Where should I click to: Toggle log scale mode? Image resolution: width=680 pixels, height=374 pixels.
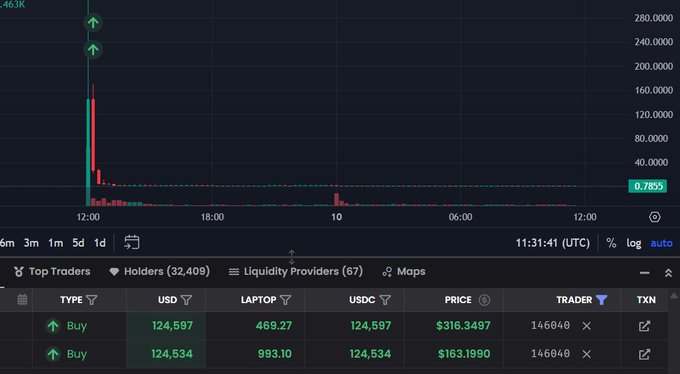(x=634, y=243)
